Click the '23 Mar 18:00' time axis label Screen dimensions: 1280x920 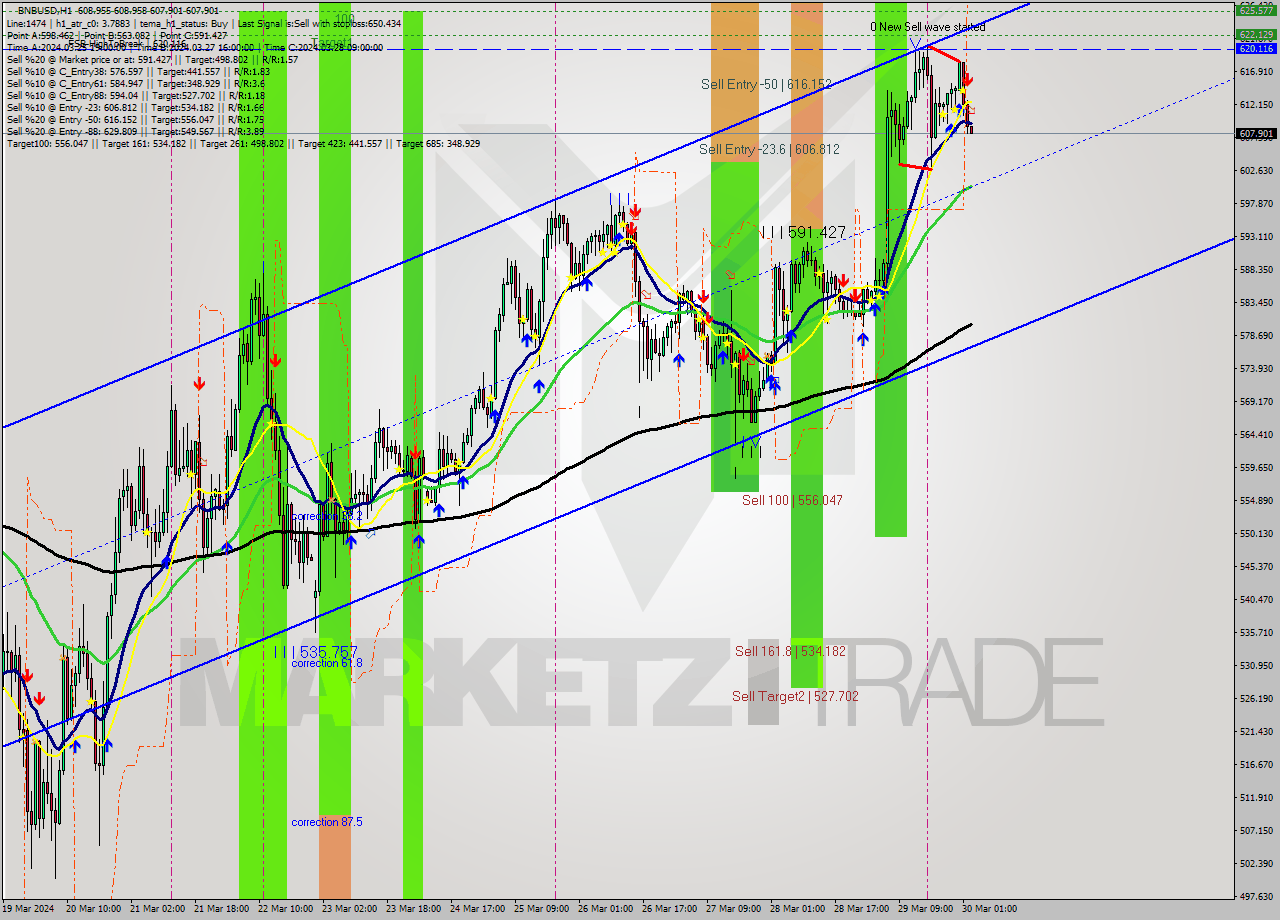coord(413,910)
